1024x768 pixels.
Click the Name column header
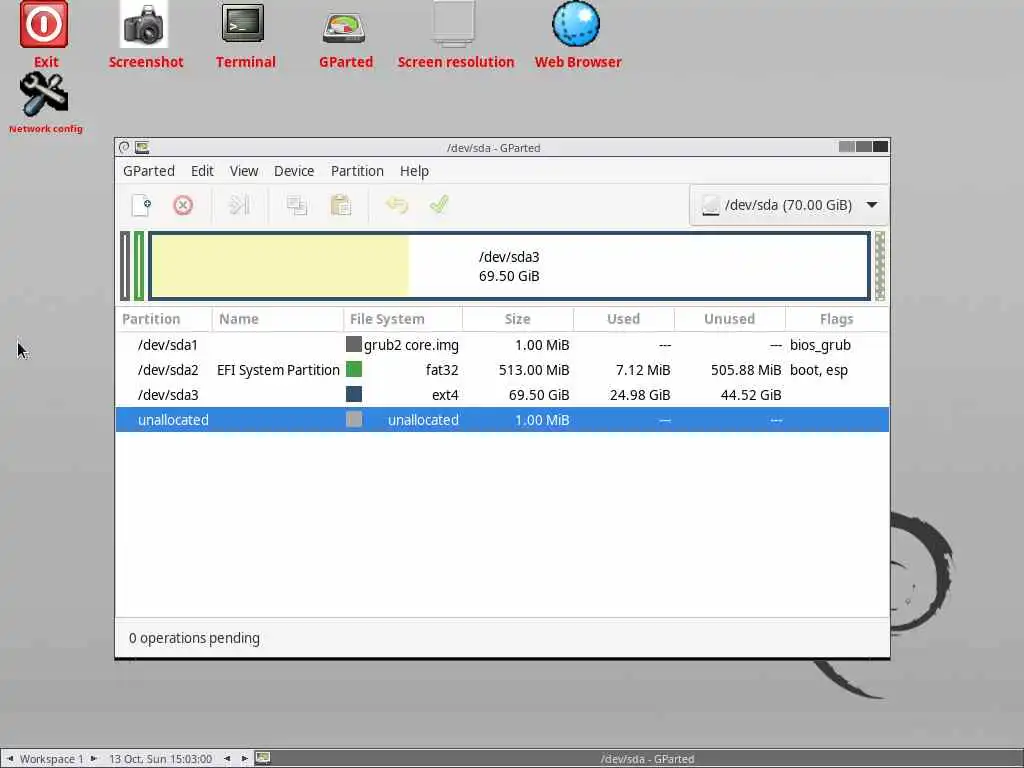pyautogui.click(x=278, y=319)
